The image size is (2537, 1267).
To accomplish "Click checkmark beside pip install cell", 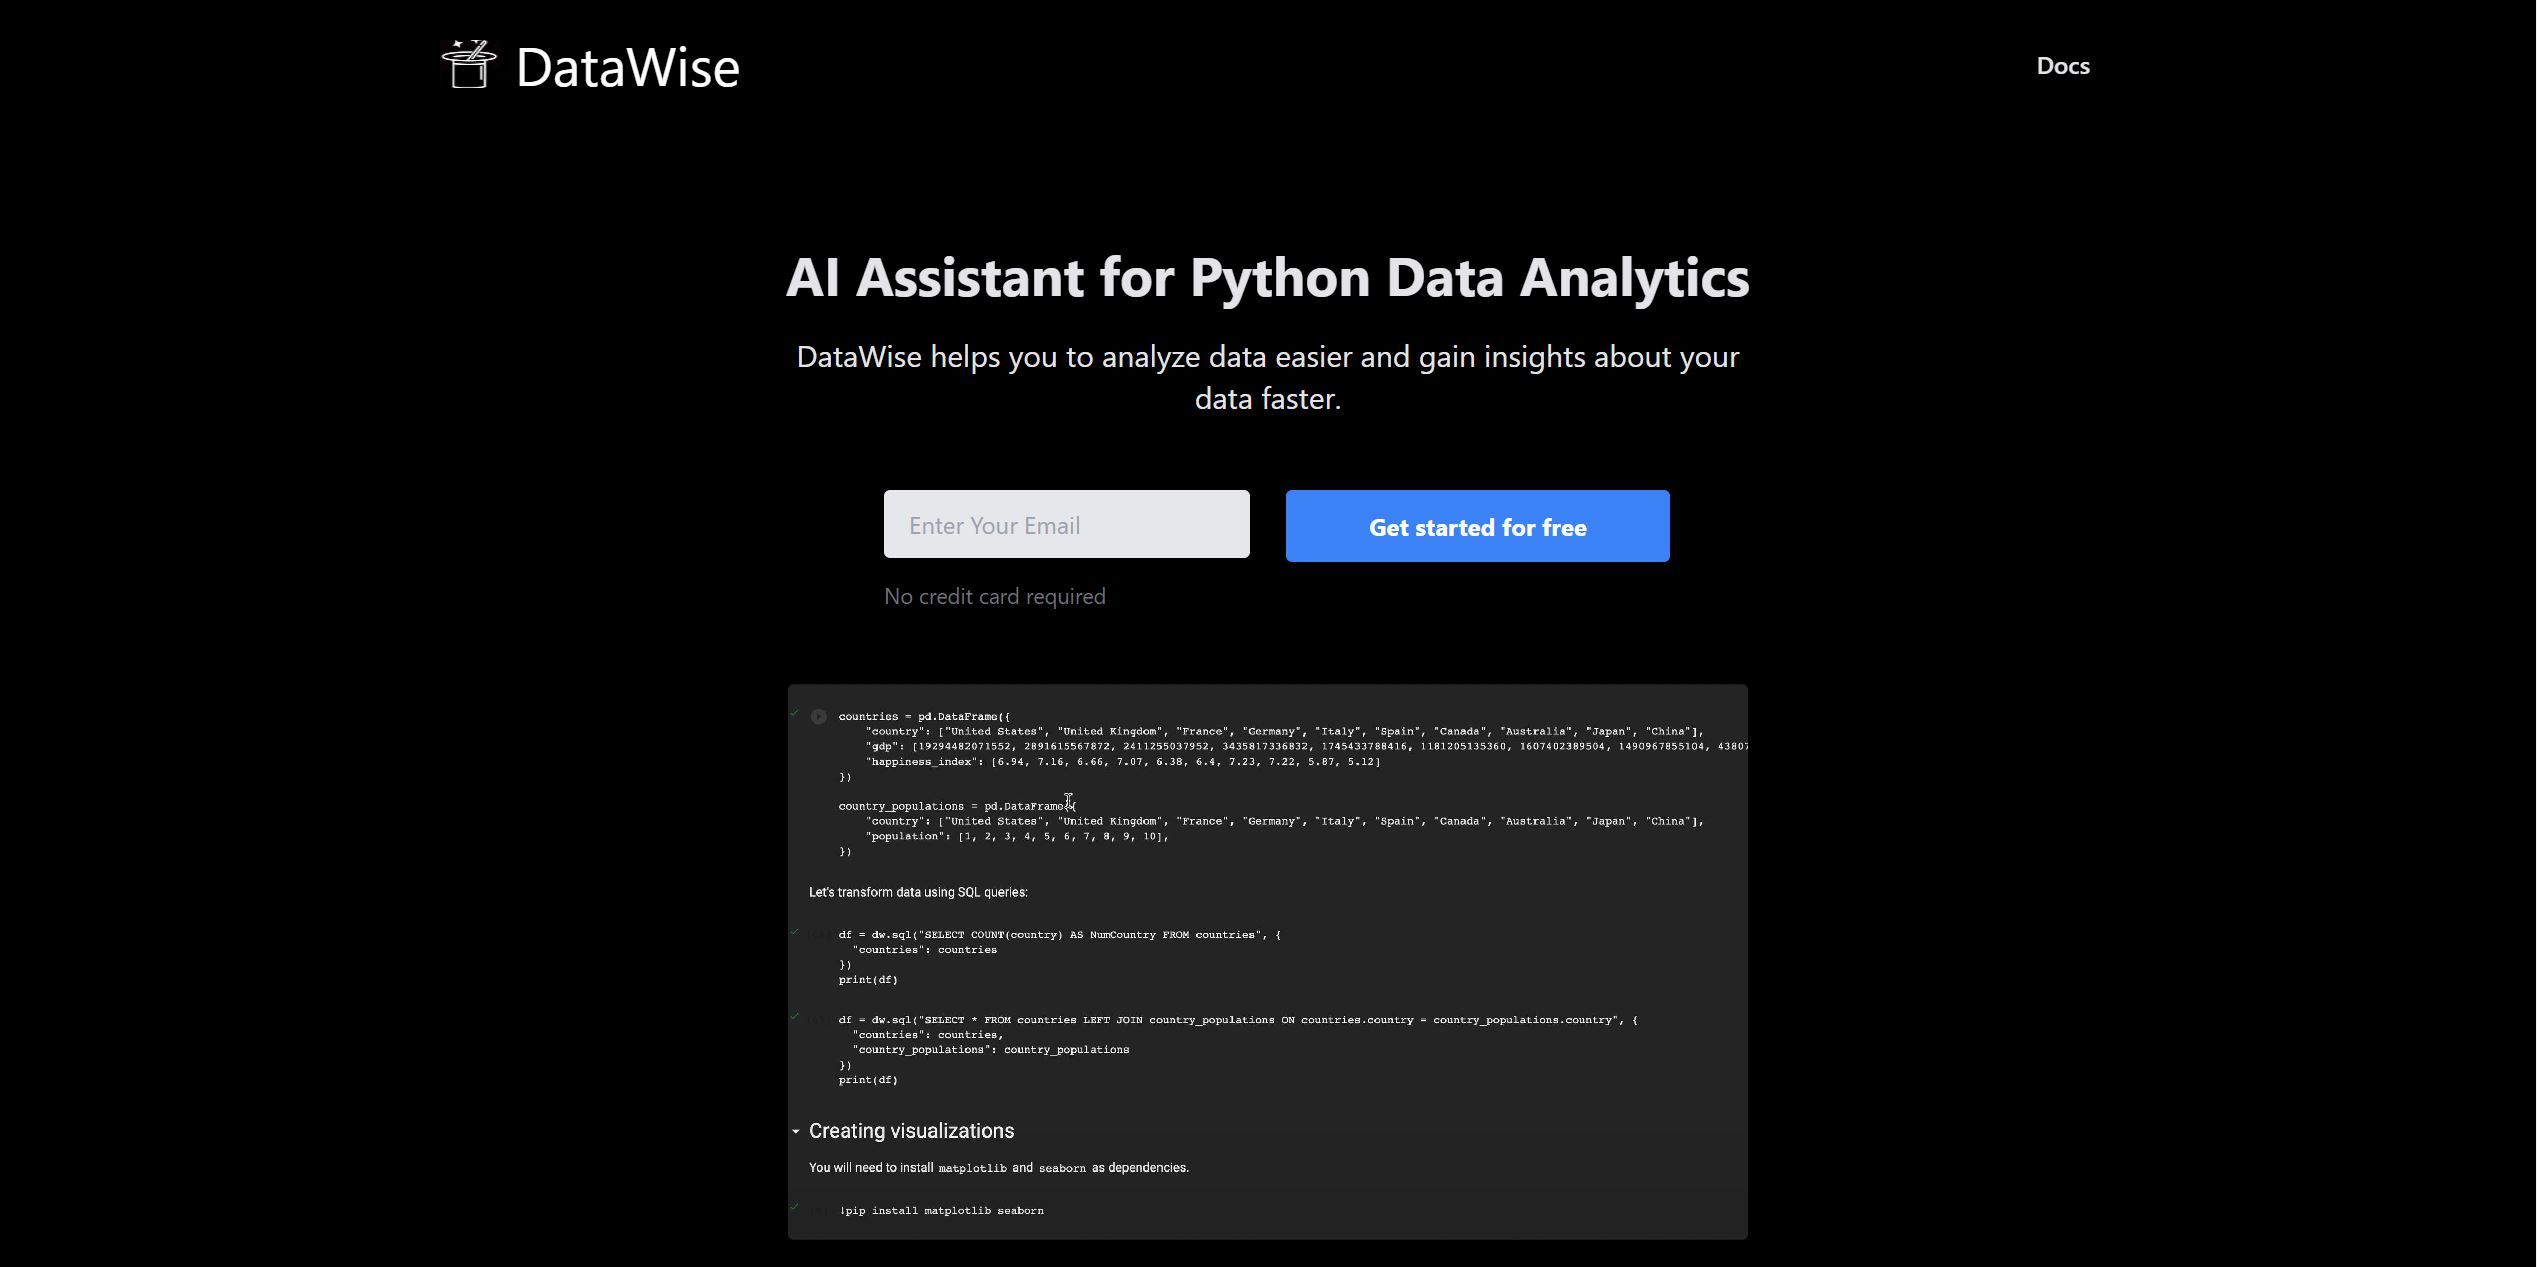I will pyautogui.click(x=795, y=1207).
